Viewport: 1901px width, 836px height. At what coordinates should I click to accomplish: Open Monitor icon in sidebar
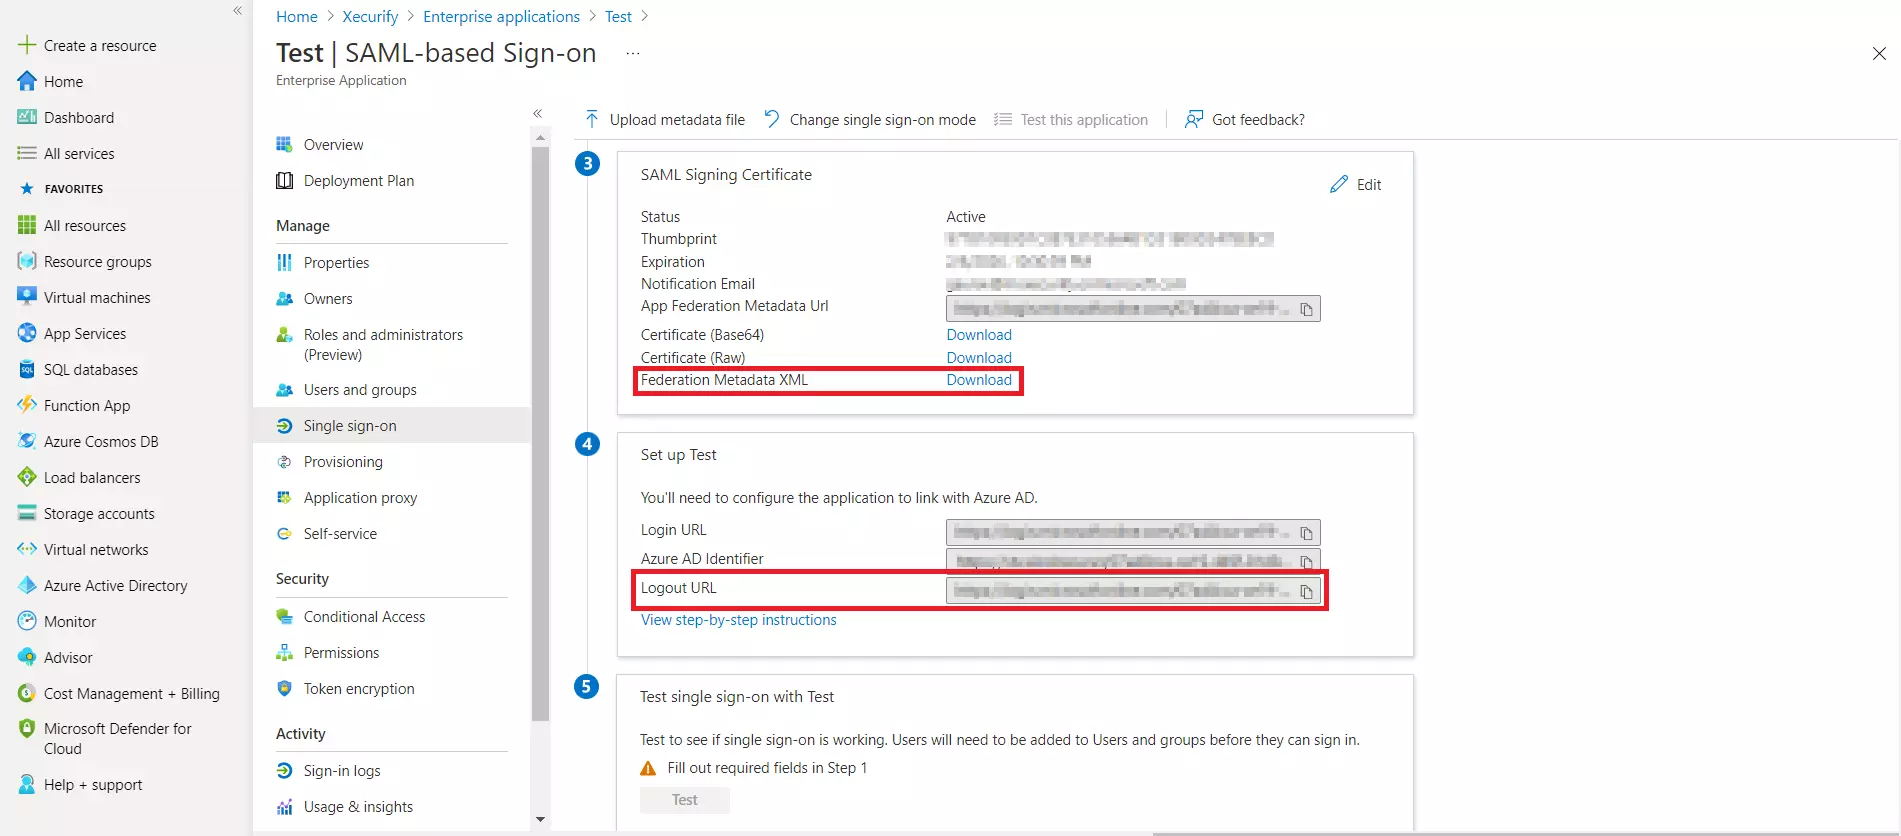click(27, 621)
